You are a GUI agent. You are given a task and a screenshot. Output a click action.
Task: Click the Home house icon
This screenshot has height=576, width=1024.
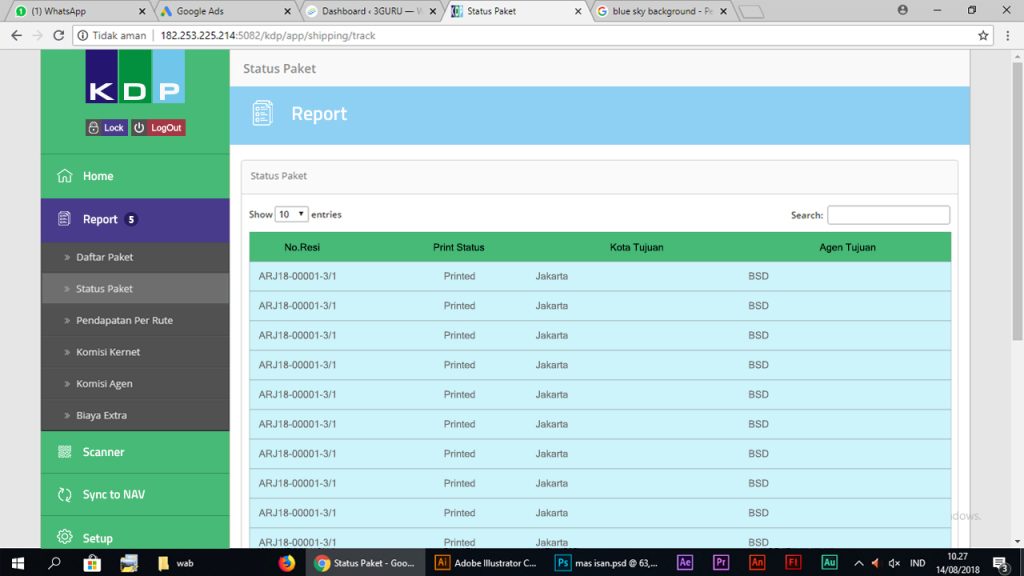(64, 176)
